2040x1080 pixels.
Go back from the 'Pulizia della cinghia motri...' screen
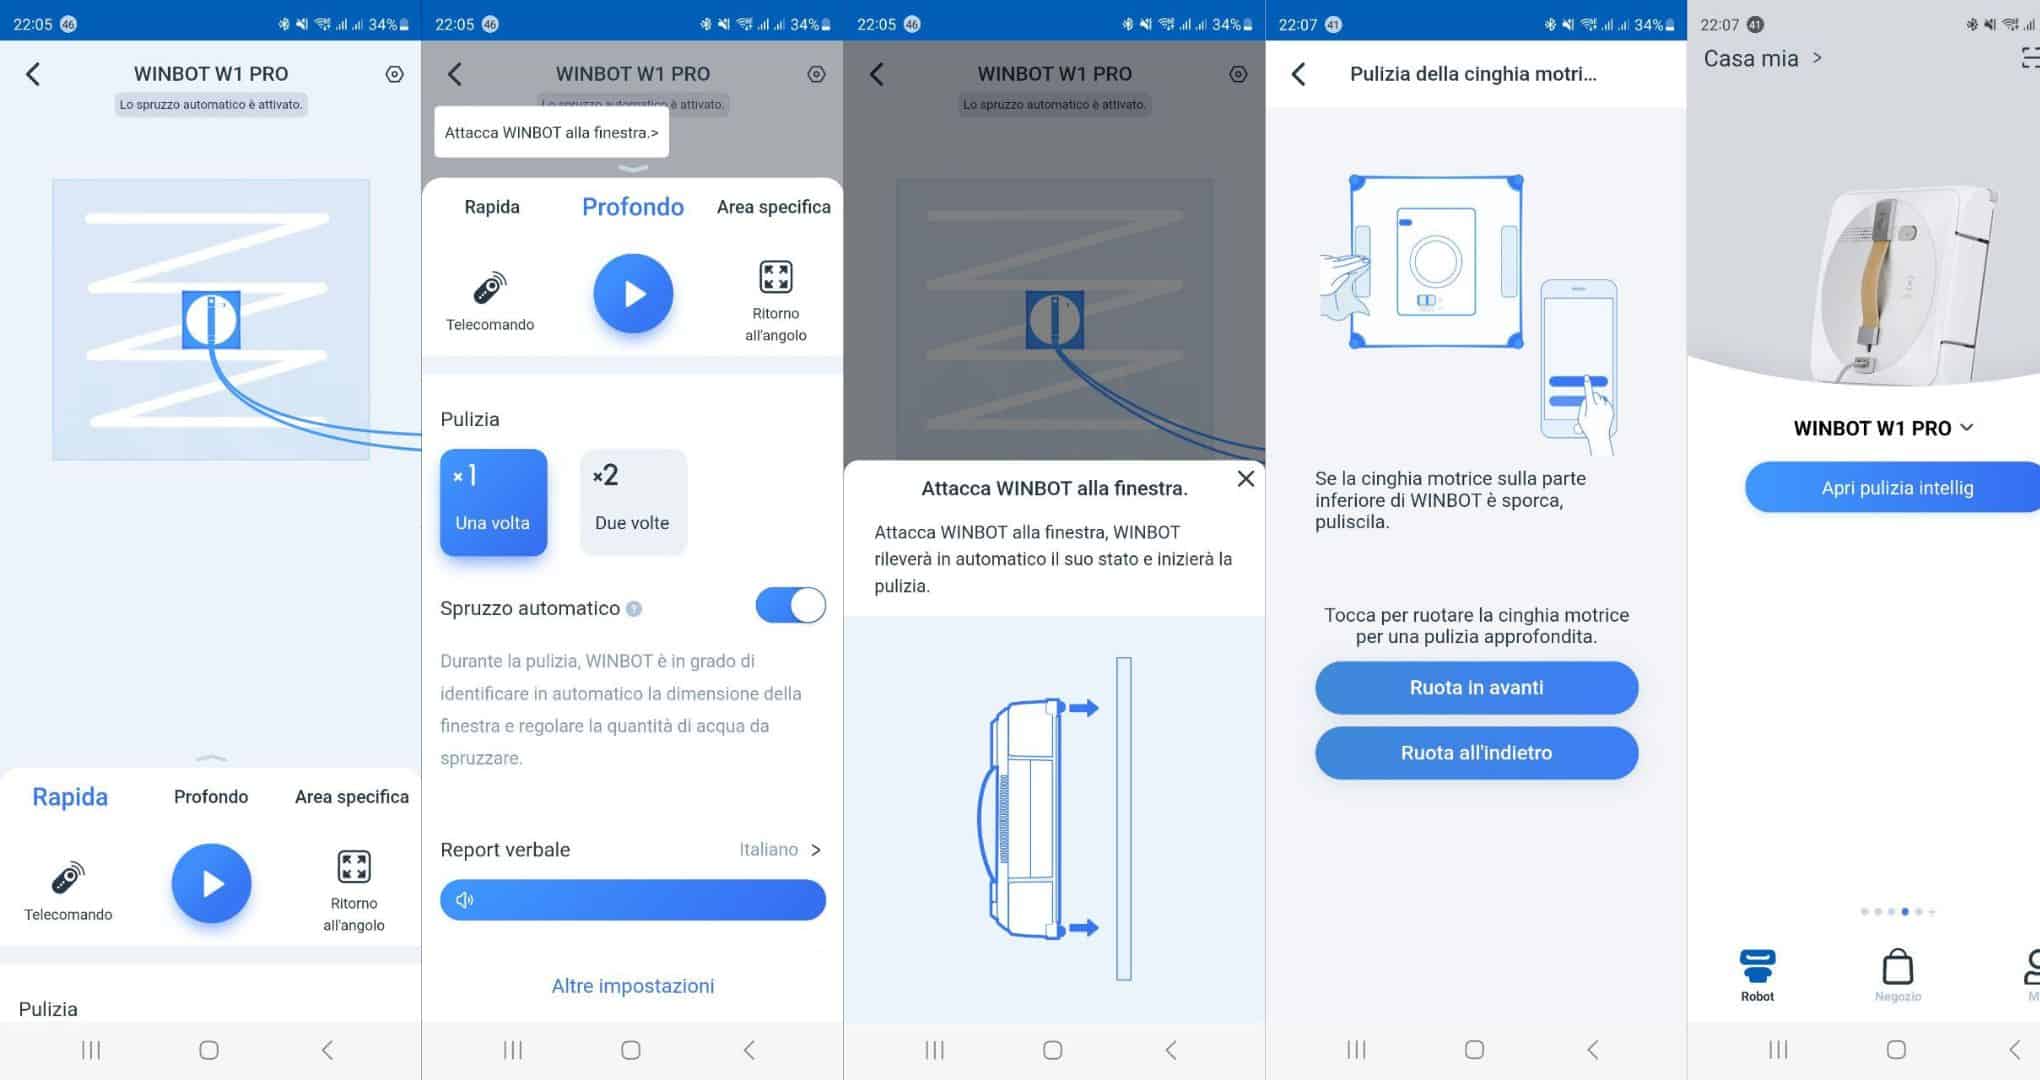tap(1299, 74)
